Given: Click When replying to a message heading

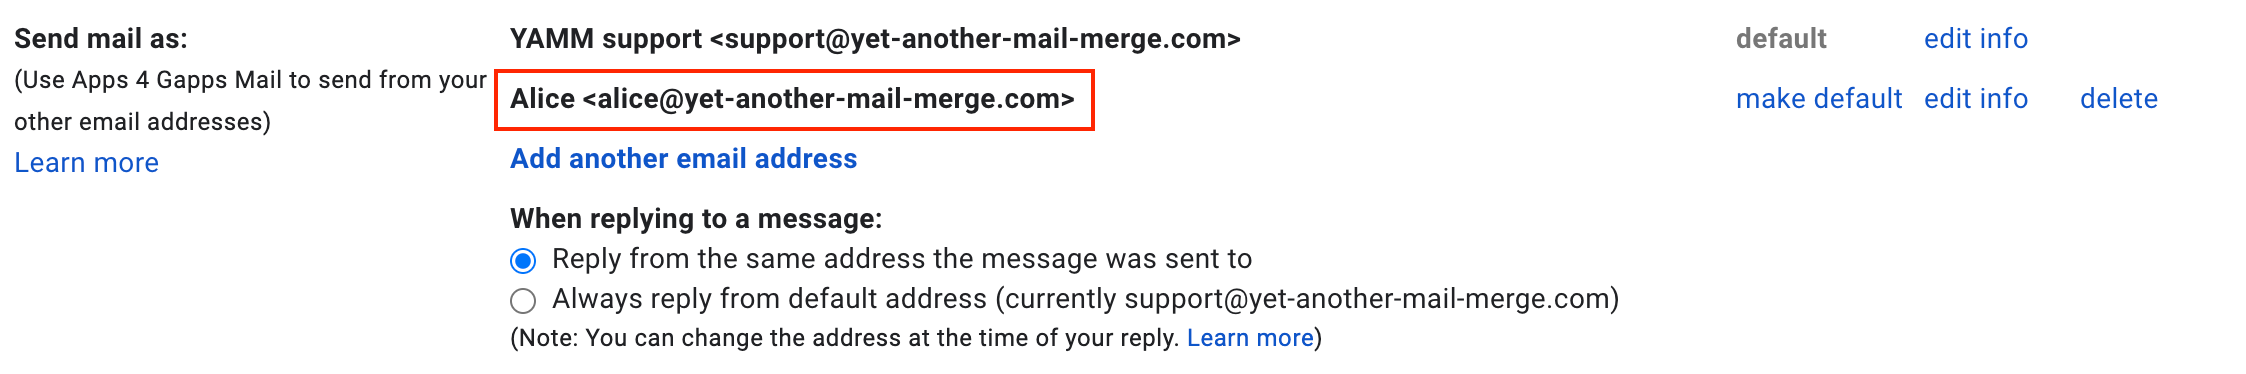Looking at the screenshot, I should 696,218.
